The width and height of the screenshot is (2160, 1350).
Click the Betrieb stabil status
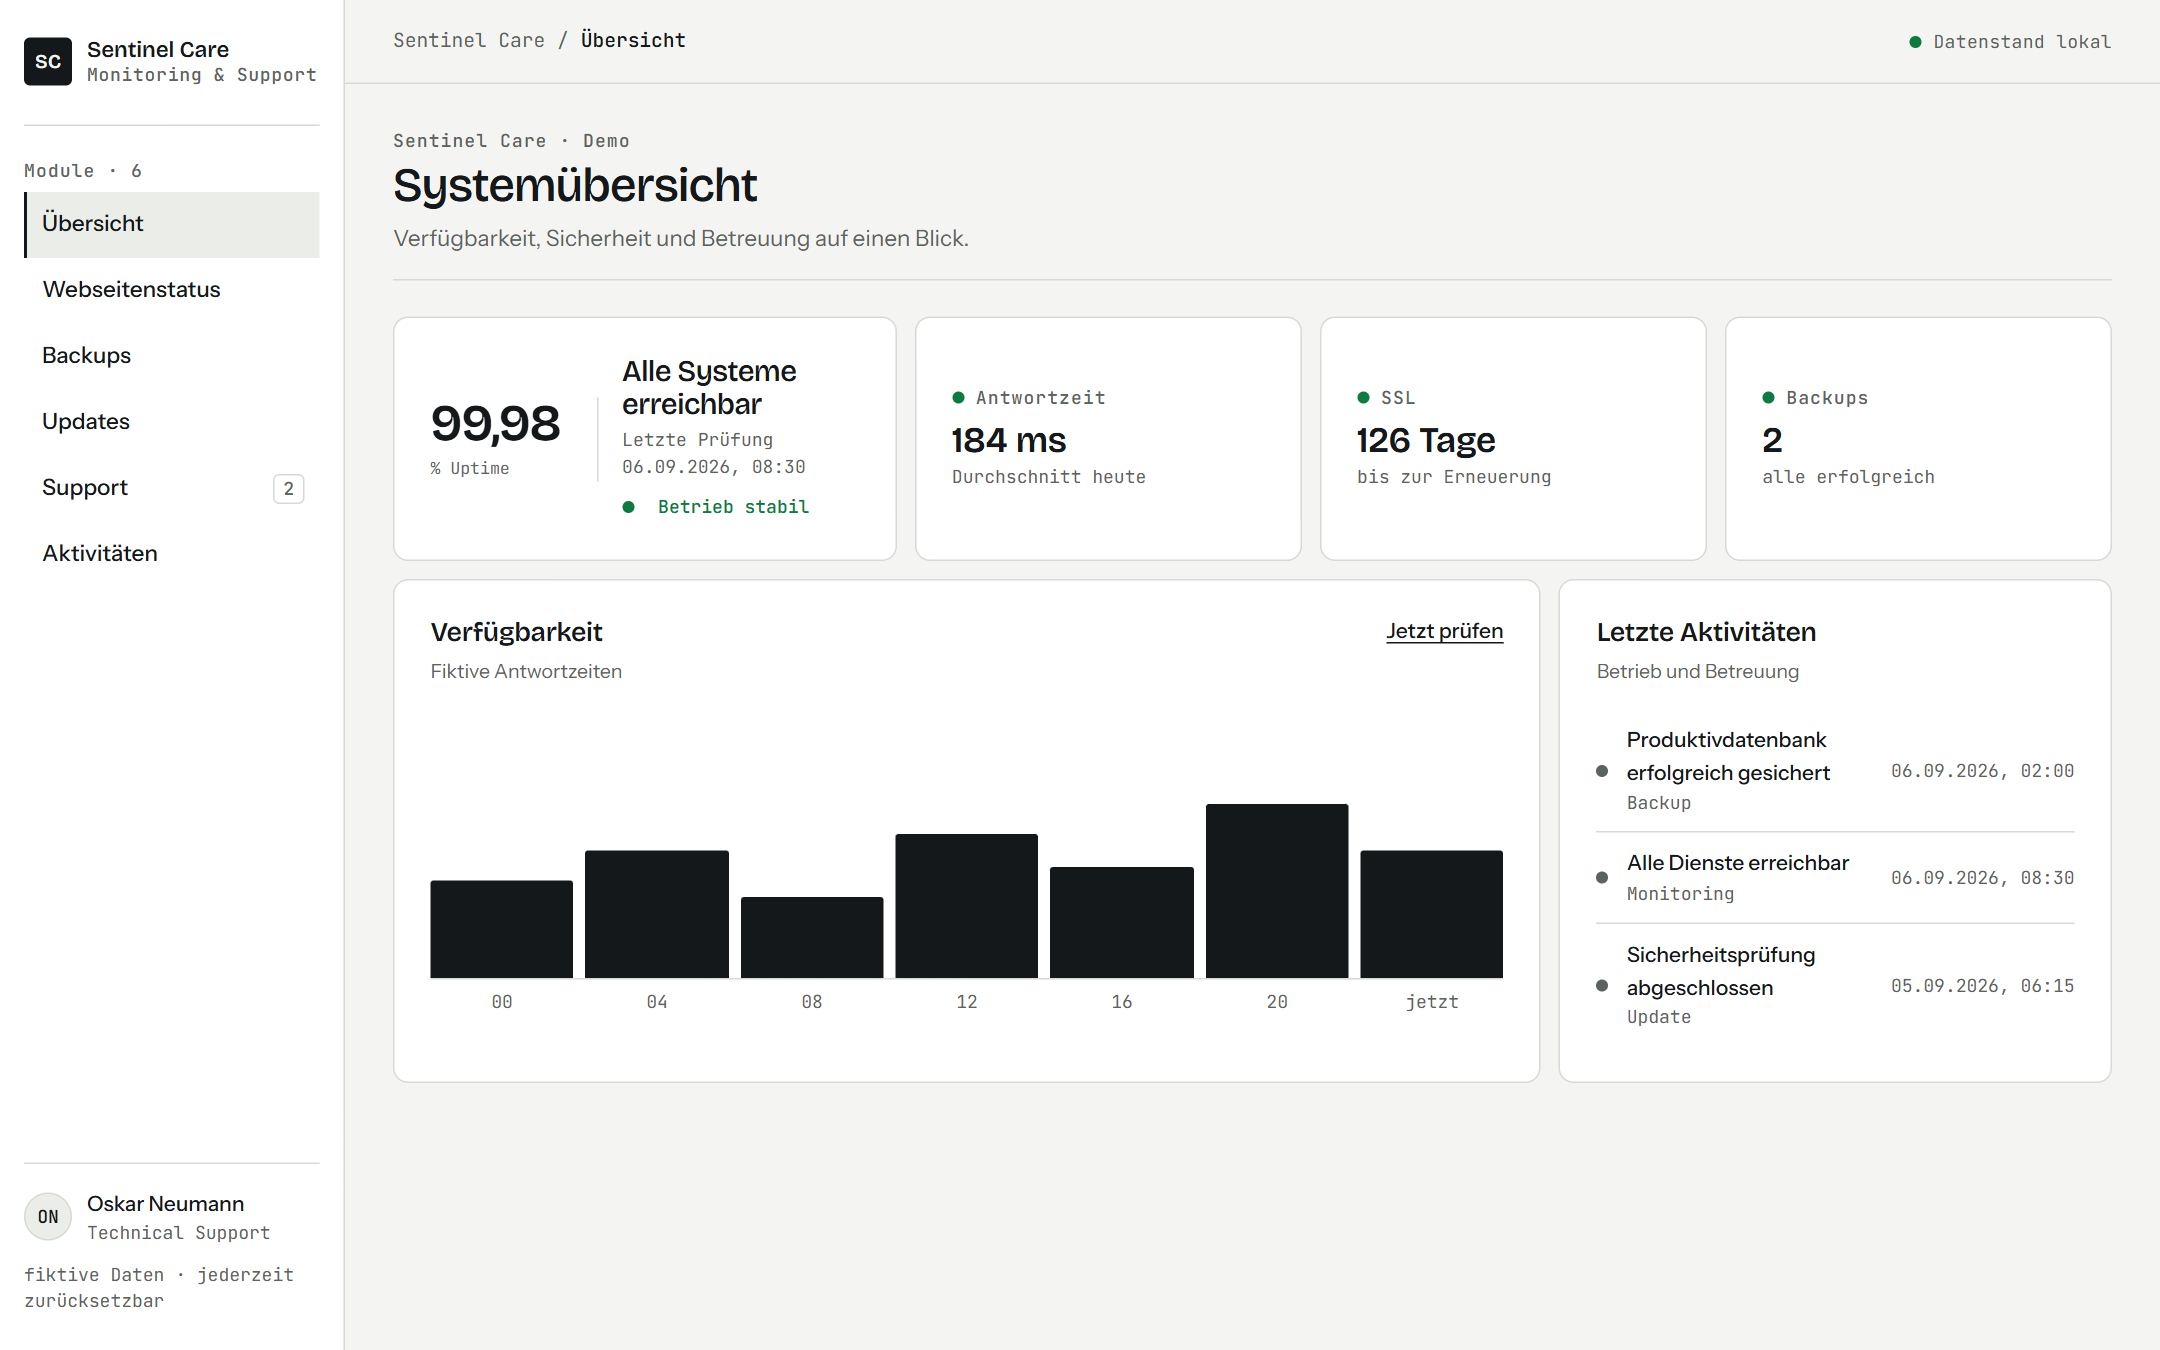[x=716, y=507]
